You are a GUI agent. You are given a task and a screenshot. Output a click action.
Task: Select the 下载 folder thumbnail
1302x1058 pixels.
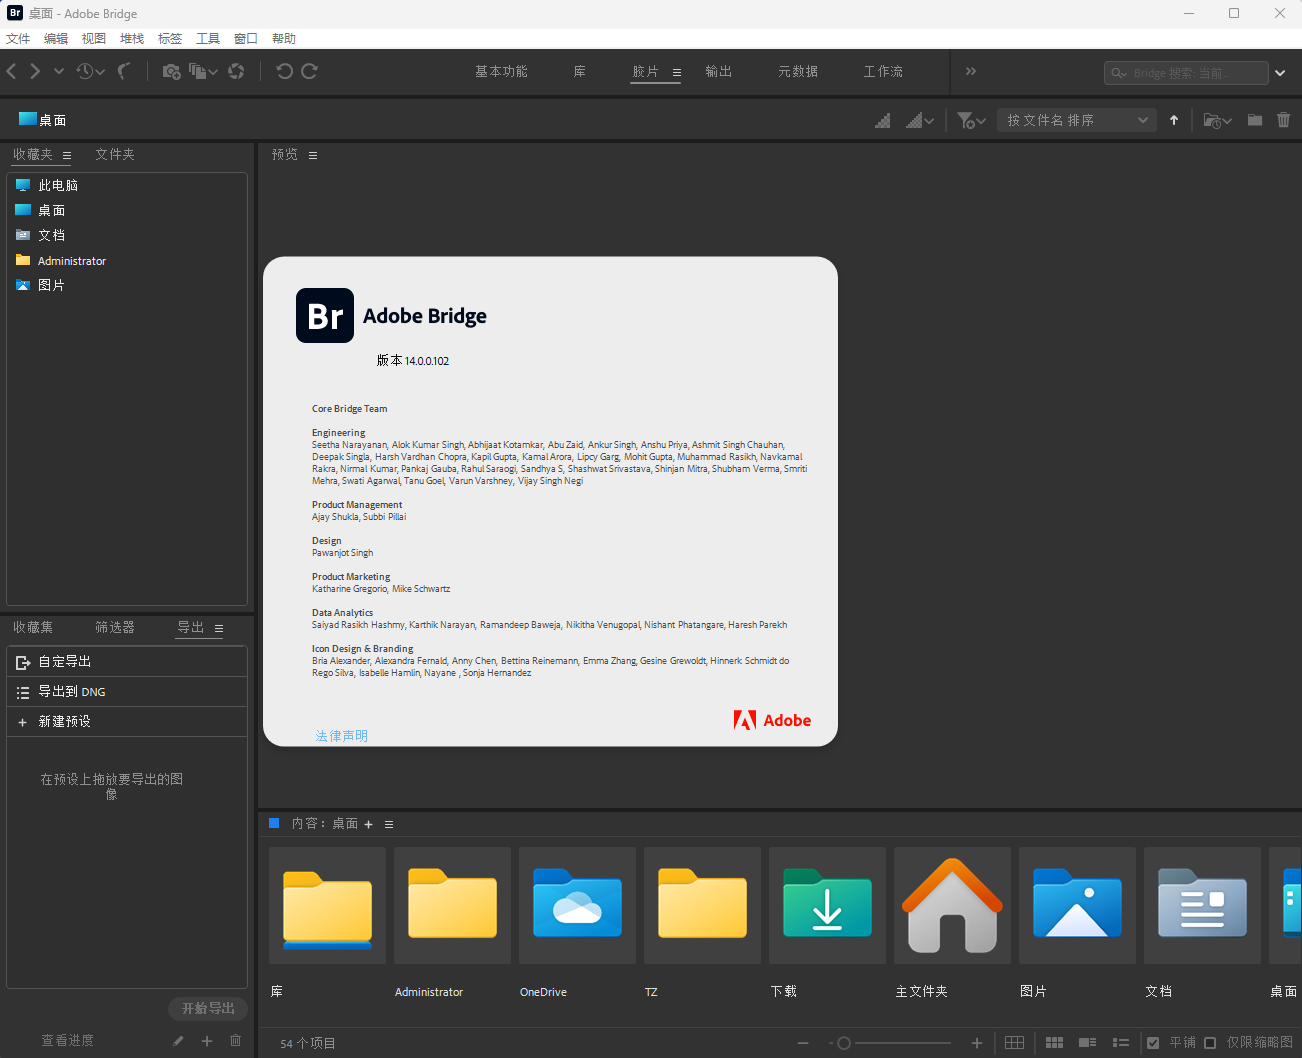click(827, 906)
